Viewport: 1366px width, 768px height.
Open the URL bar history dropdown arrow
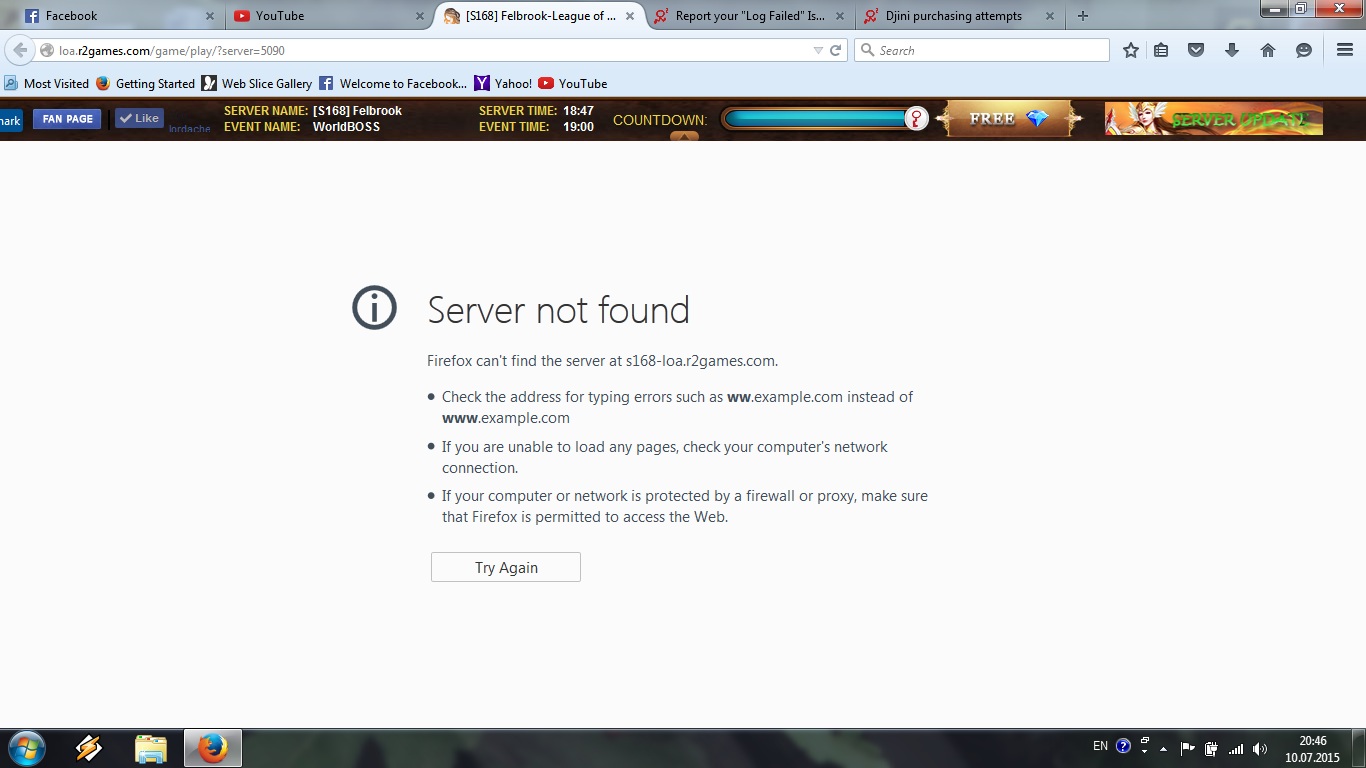(818, 51)
